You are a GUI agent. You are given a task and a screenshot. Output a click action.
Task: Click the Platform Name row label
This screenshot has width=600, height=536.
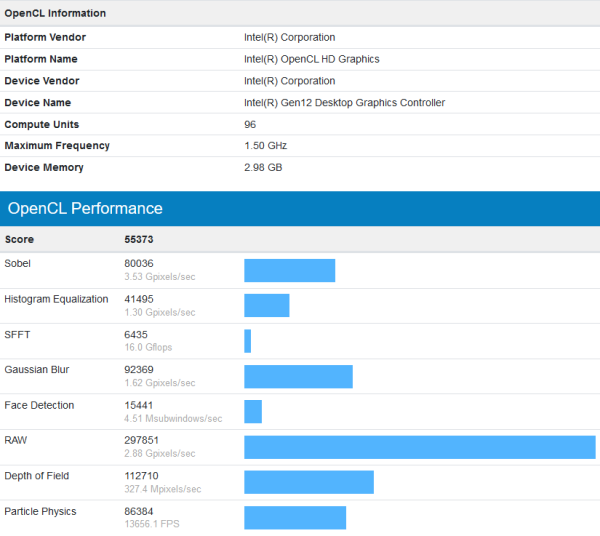[41, 59]
